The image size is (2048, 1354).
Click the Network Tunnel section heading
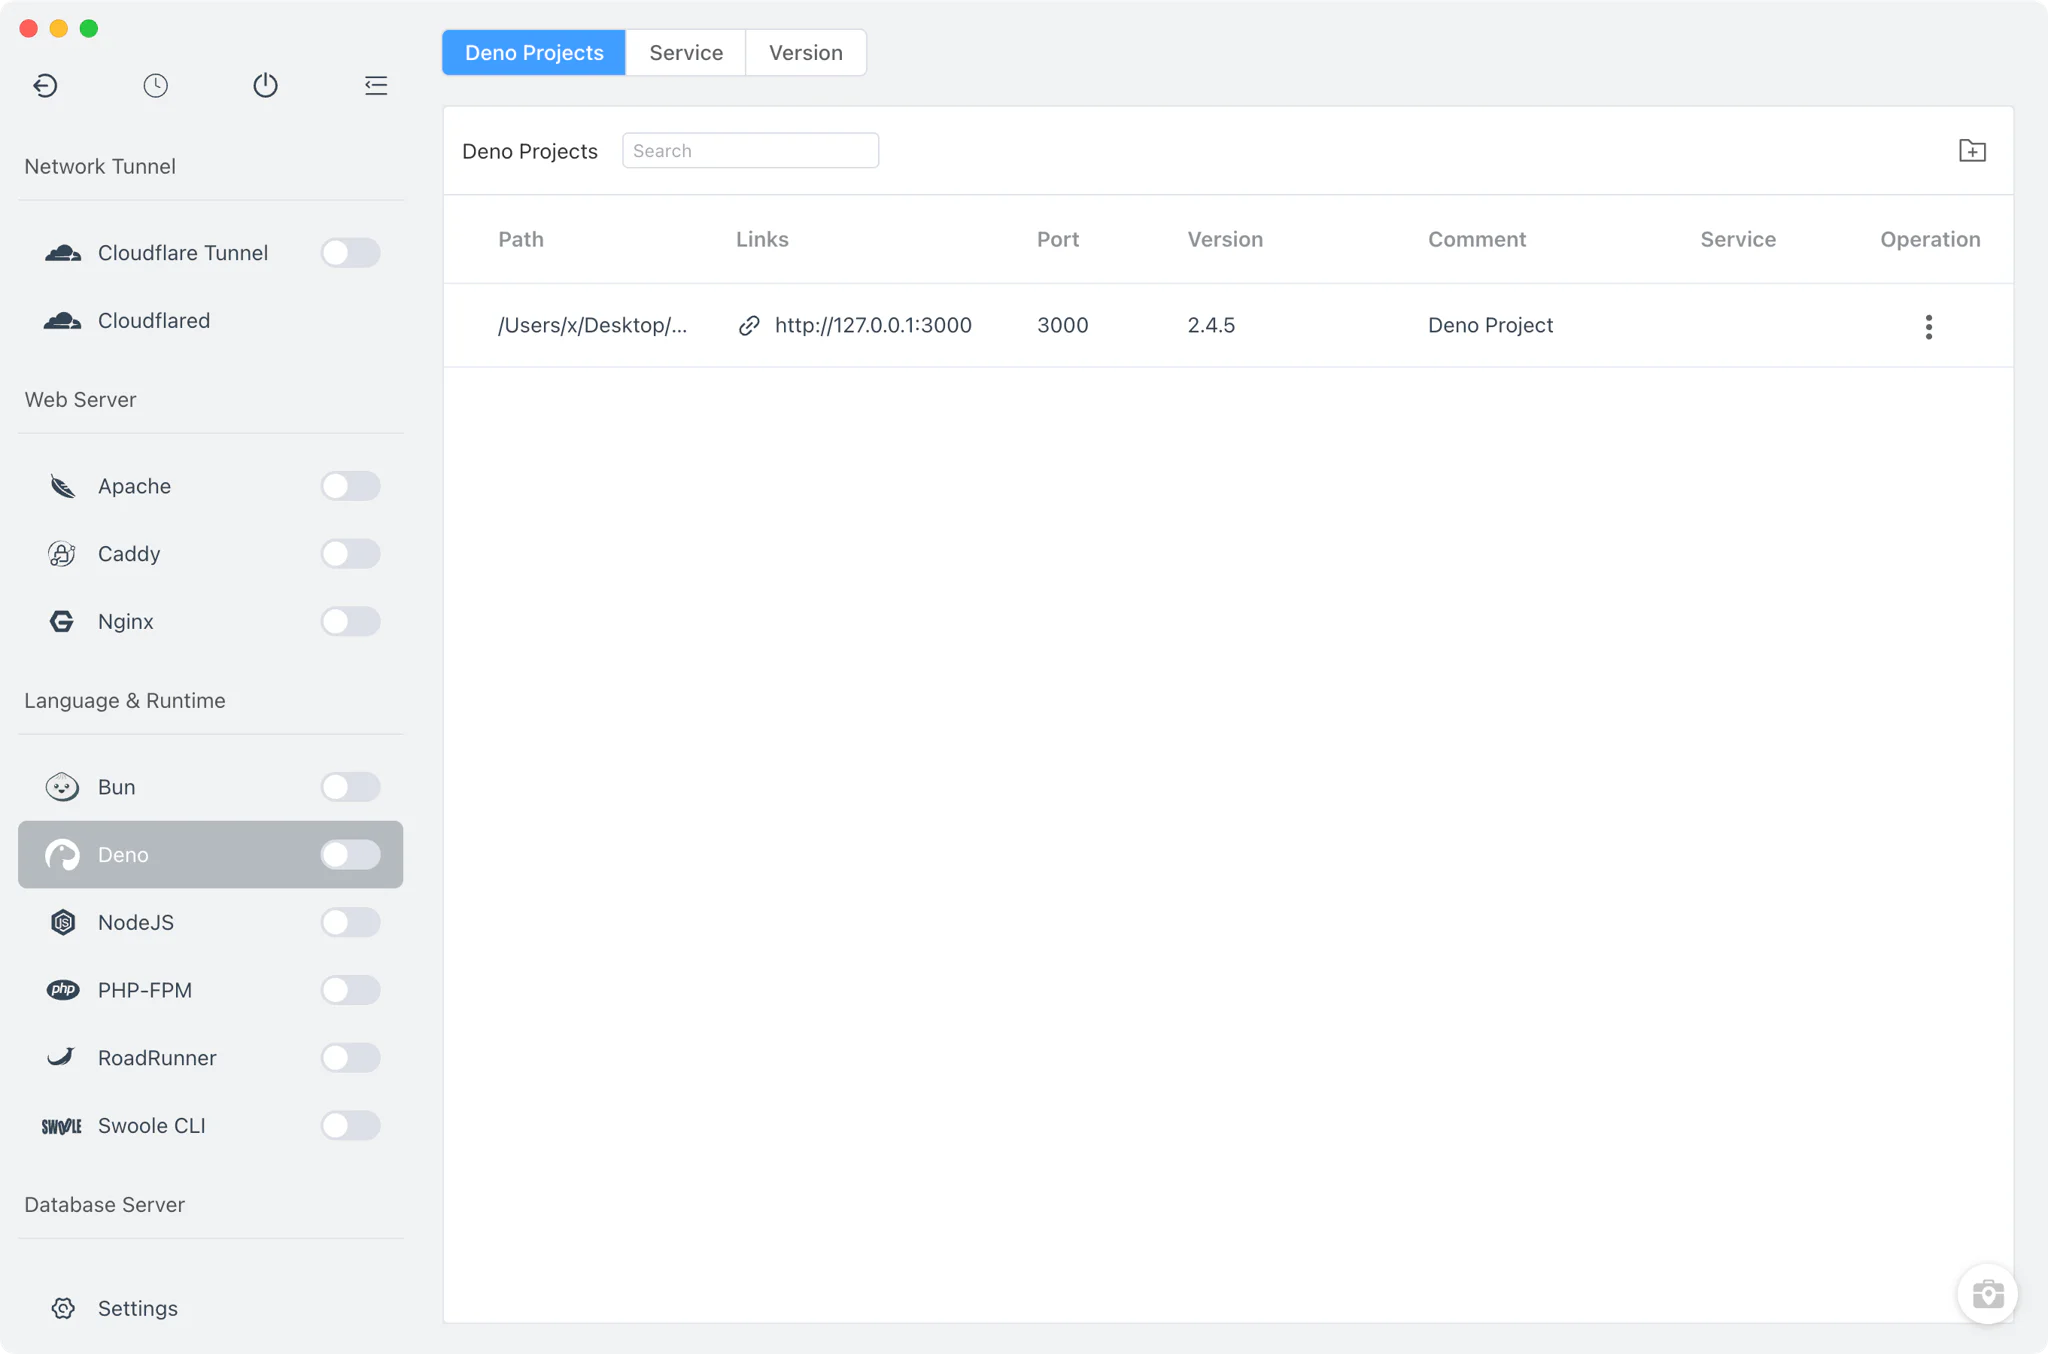pyautogui.click(x=100, y=167)
